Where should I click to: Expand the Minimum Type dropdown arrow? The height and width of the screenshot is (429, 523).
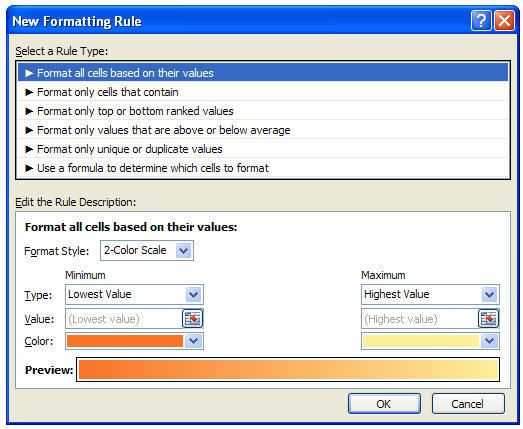click(194, 295)
